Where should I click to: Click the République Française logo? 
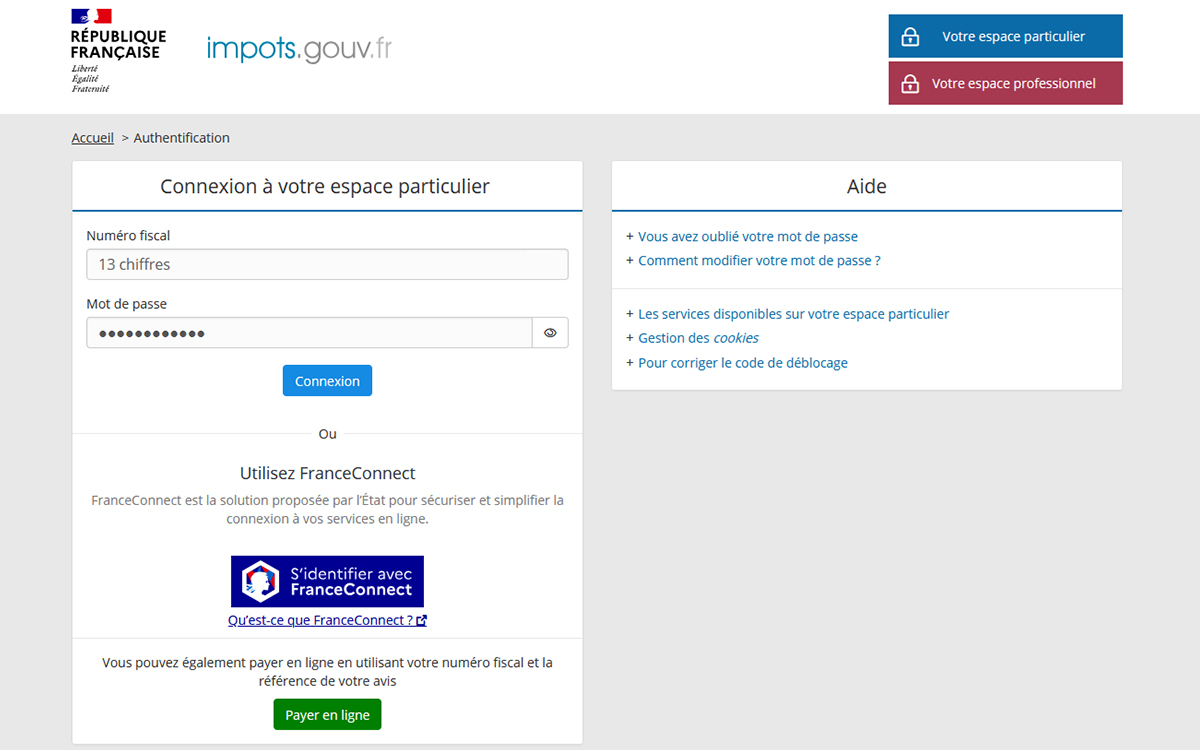(x=118, y=51)
